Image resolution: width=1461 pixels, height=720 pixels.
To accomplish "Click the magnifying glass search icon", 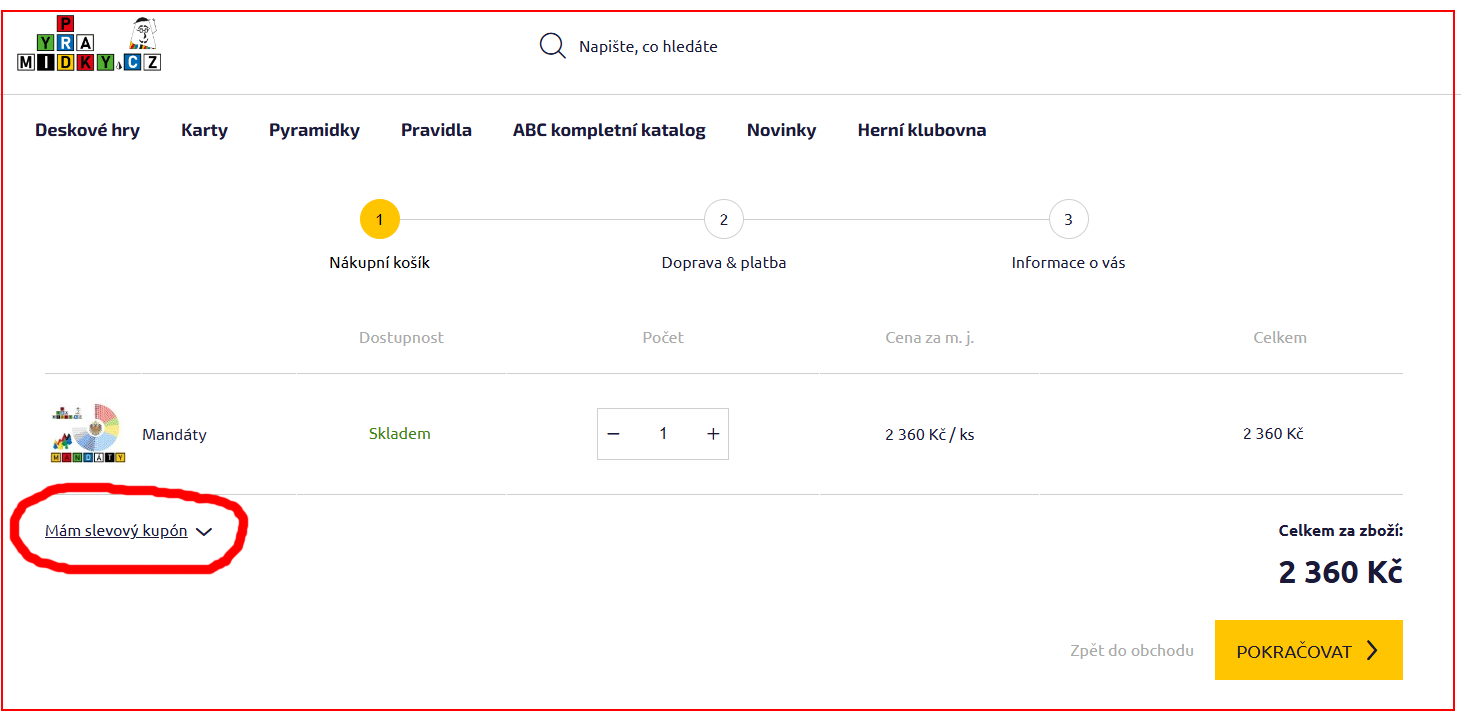I will pos(552,46).
